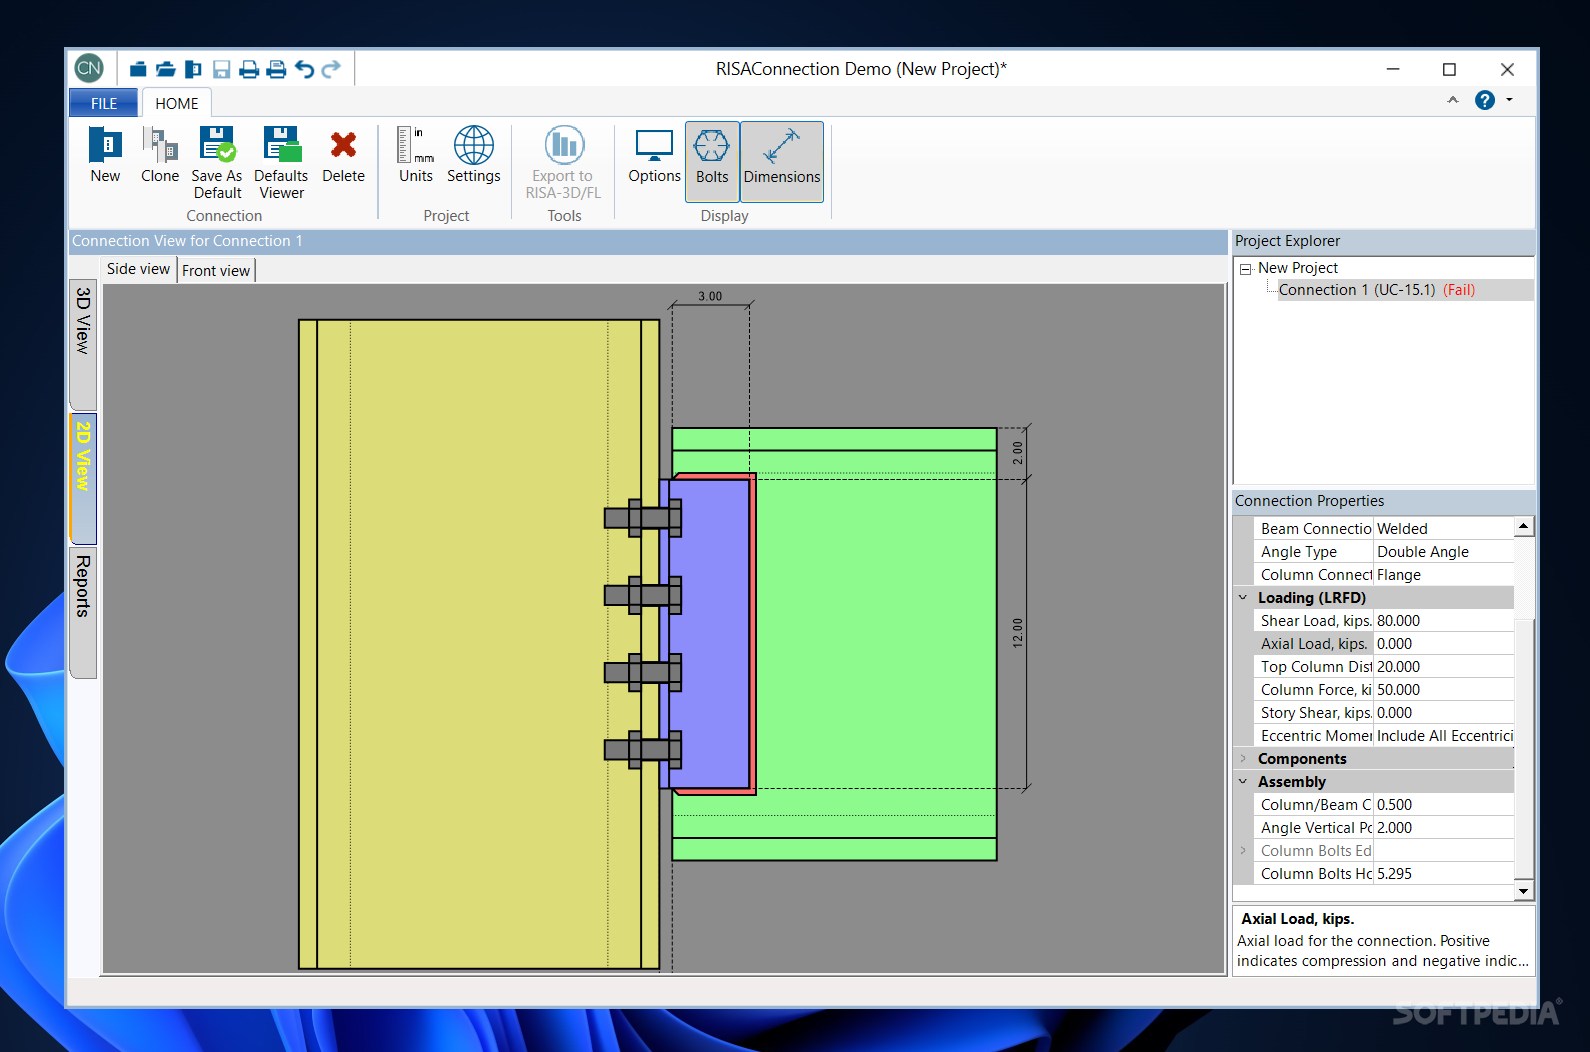Click the Axial Load, kips. property label

coord(1314,644)
